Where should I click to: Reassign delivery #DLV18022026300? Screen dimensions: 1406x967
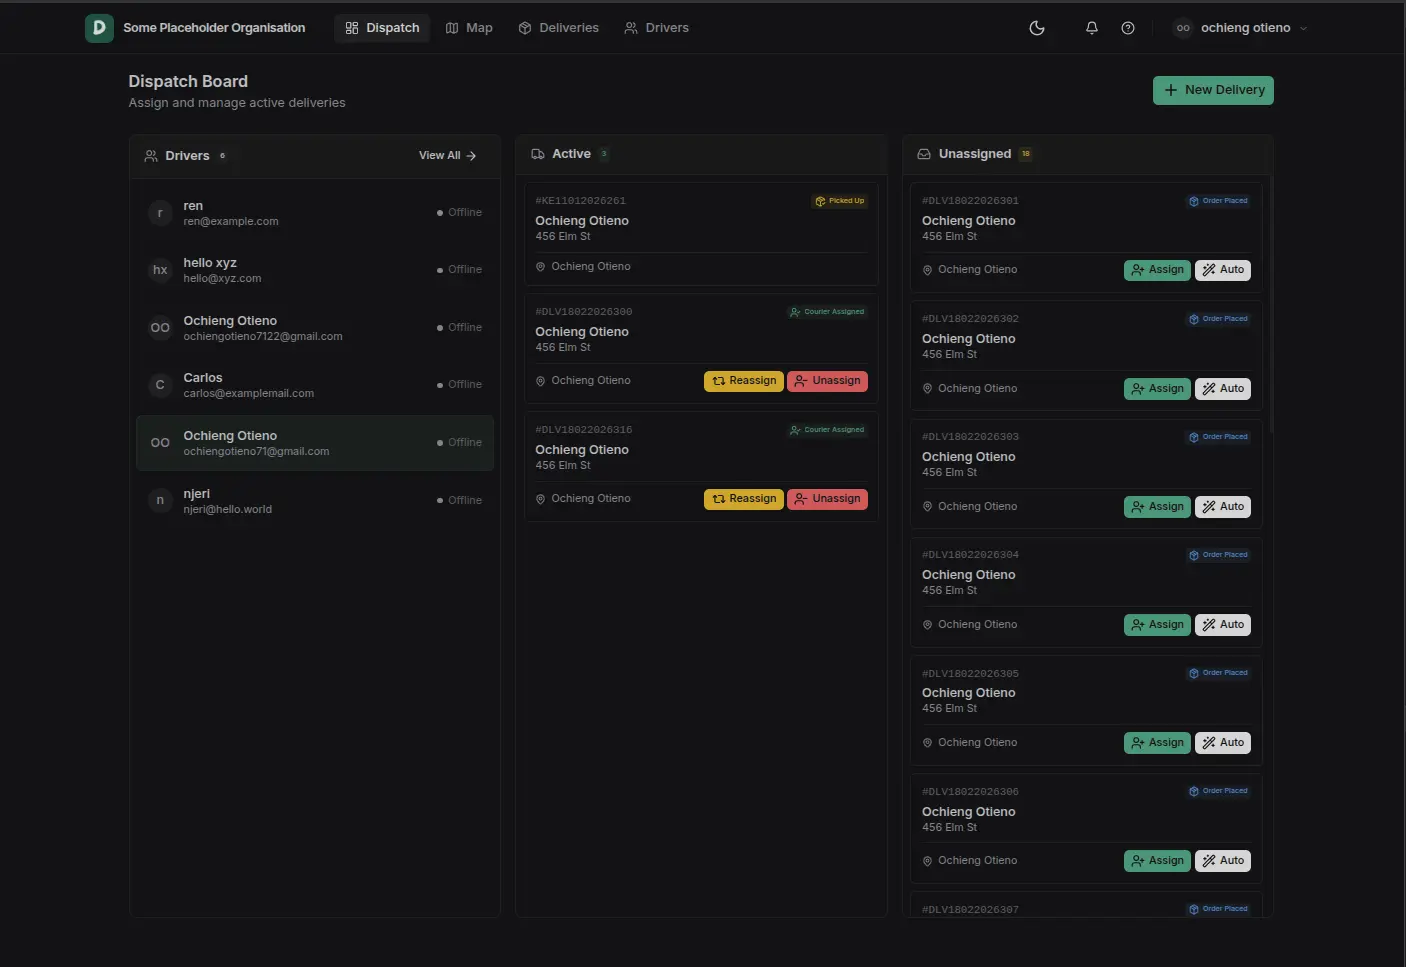[744, 381]
